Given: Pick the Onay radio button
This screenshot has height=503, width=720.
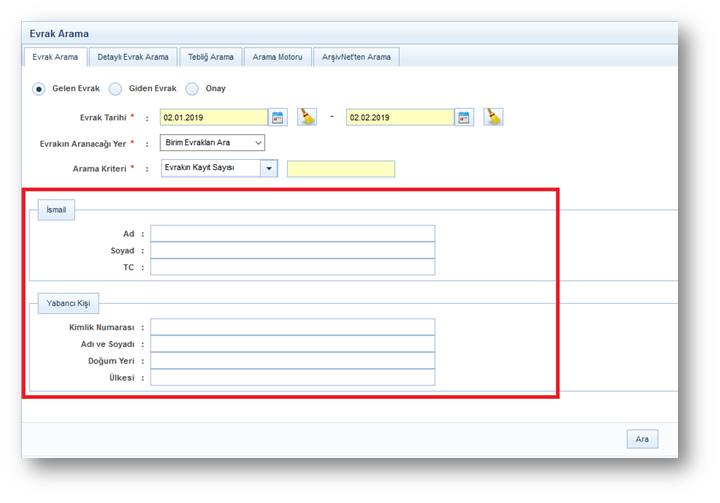Looking at the screenshot, I should point(192,88).
